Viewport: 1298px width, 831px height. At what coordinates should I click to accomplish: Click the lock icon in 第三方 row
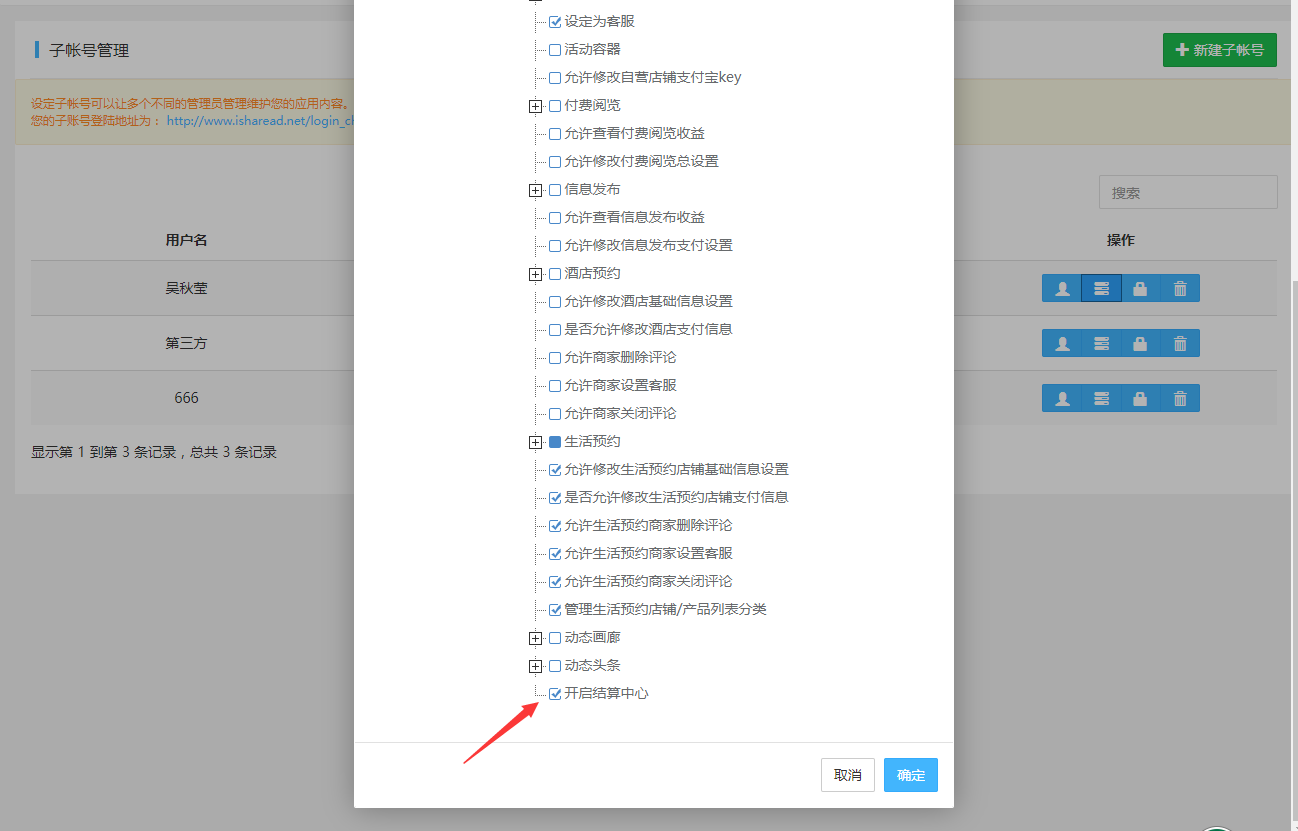(x=1140, y=343)
